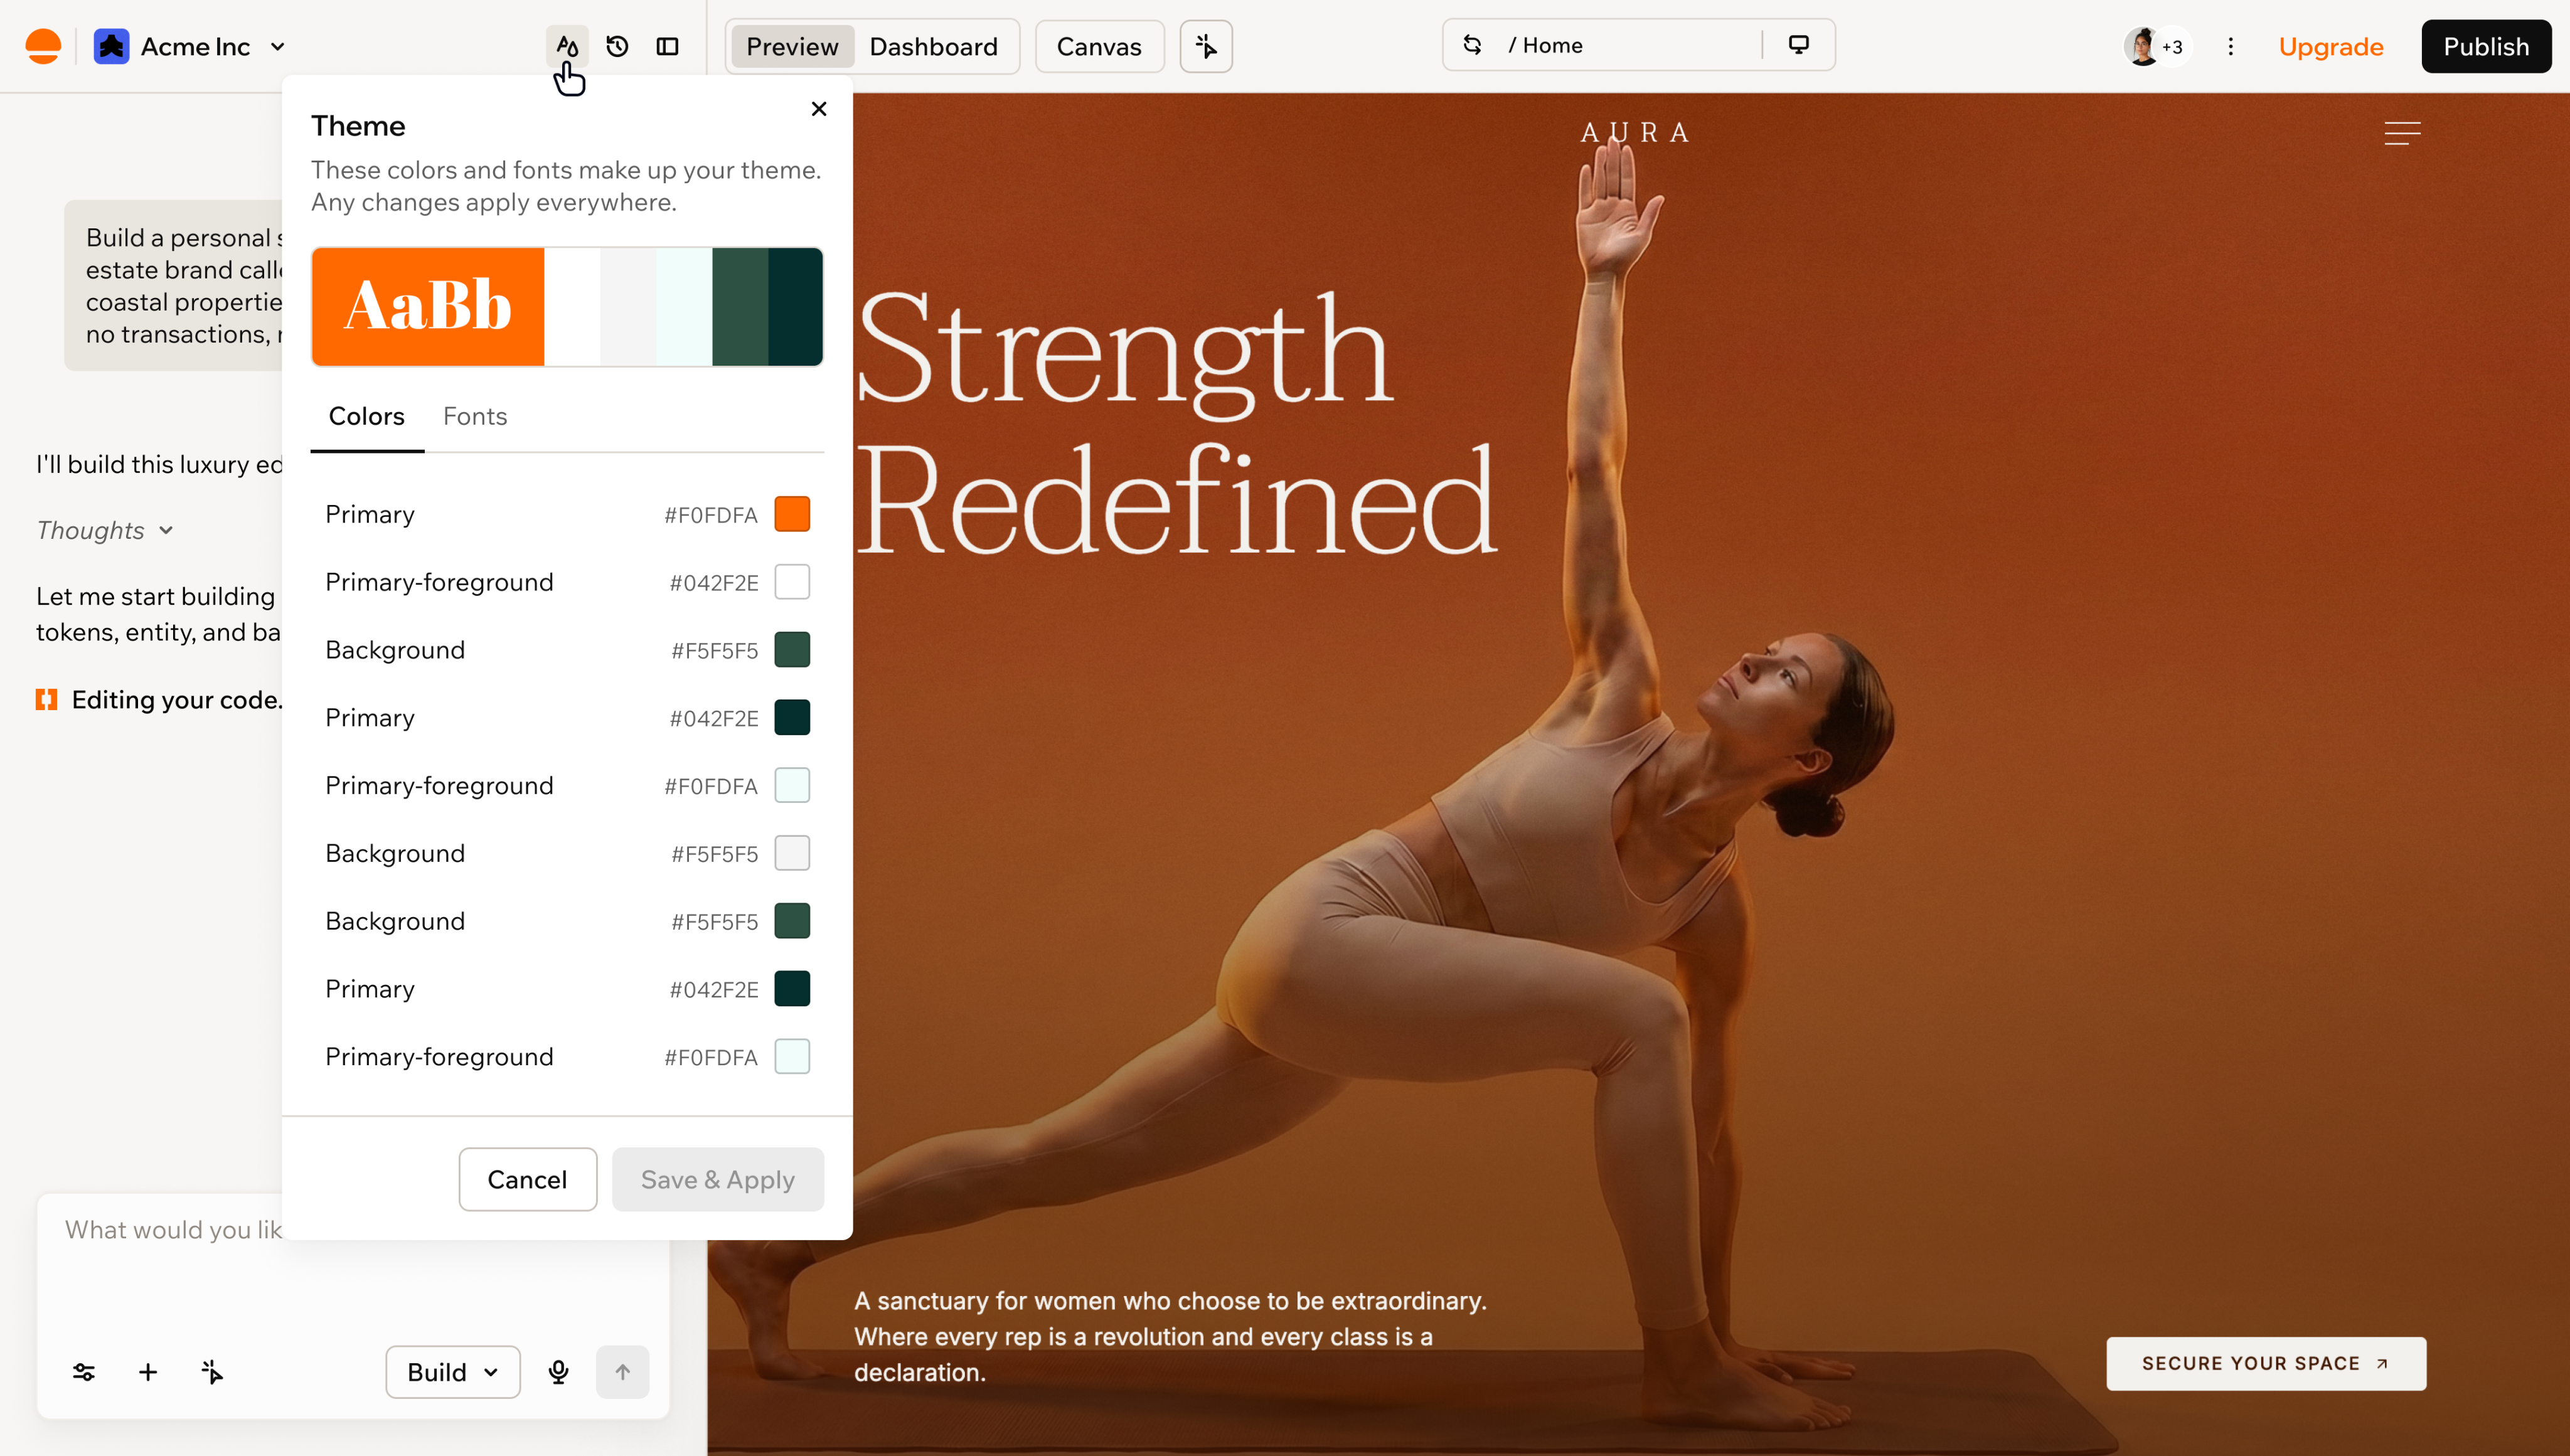Screen dimensions: 2570x1456
Task: Toggle the side panel layout icon
Action: (667, 46)
